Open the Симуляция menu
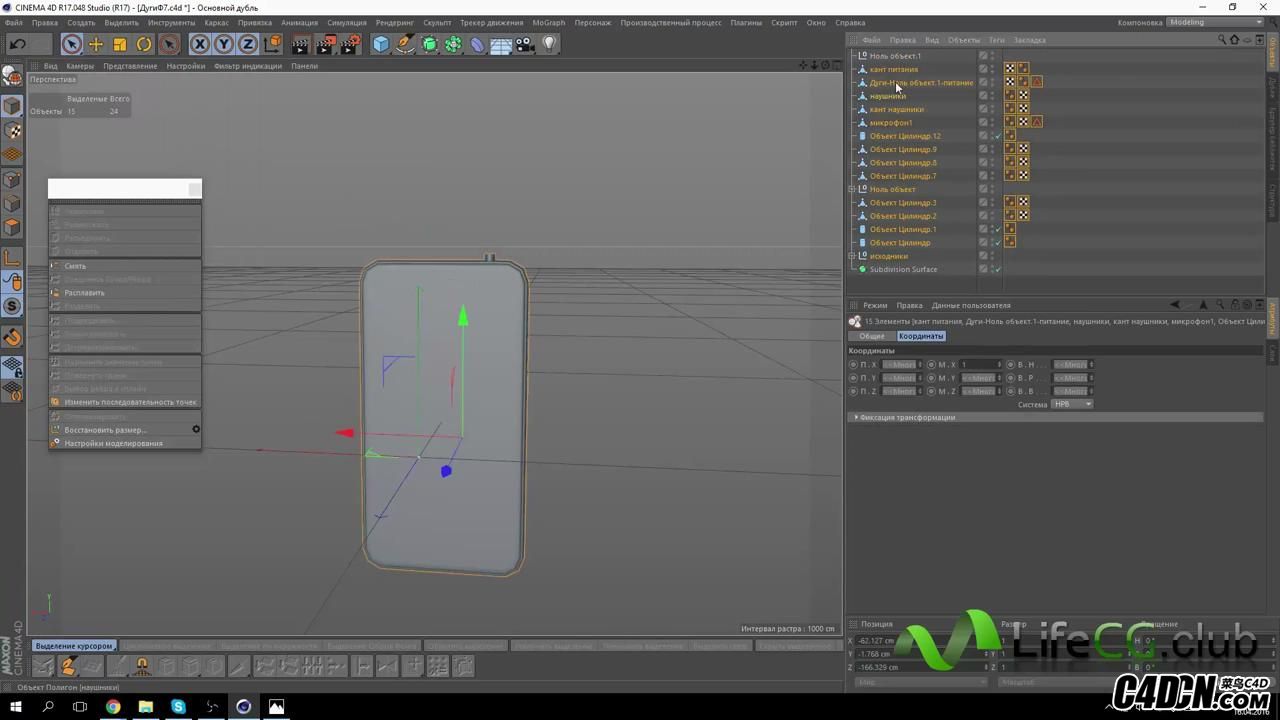Viewport: 1280px width, 720px height. [x=346, y=22]
